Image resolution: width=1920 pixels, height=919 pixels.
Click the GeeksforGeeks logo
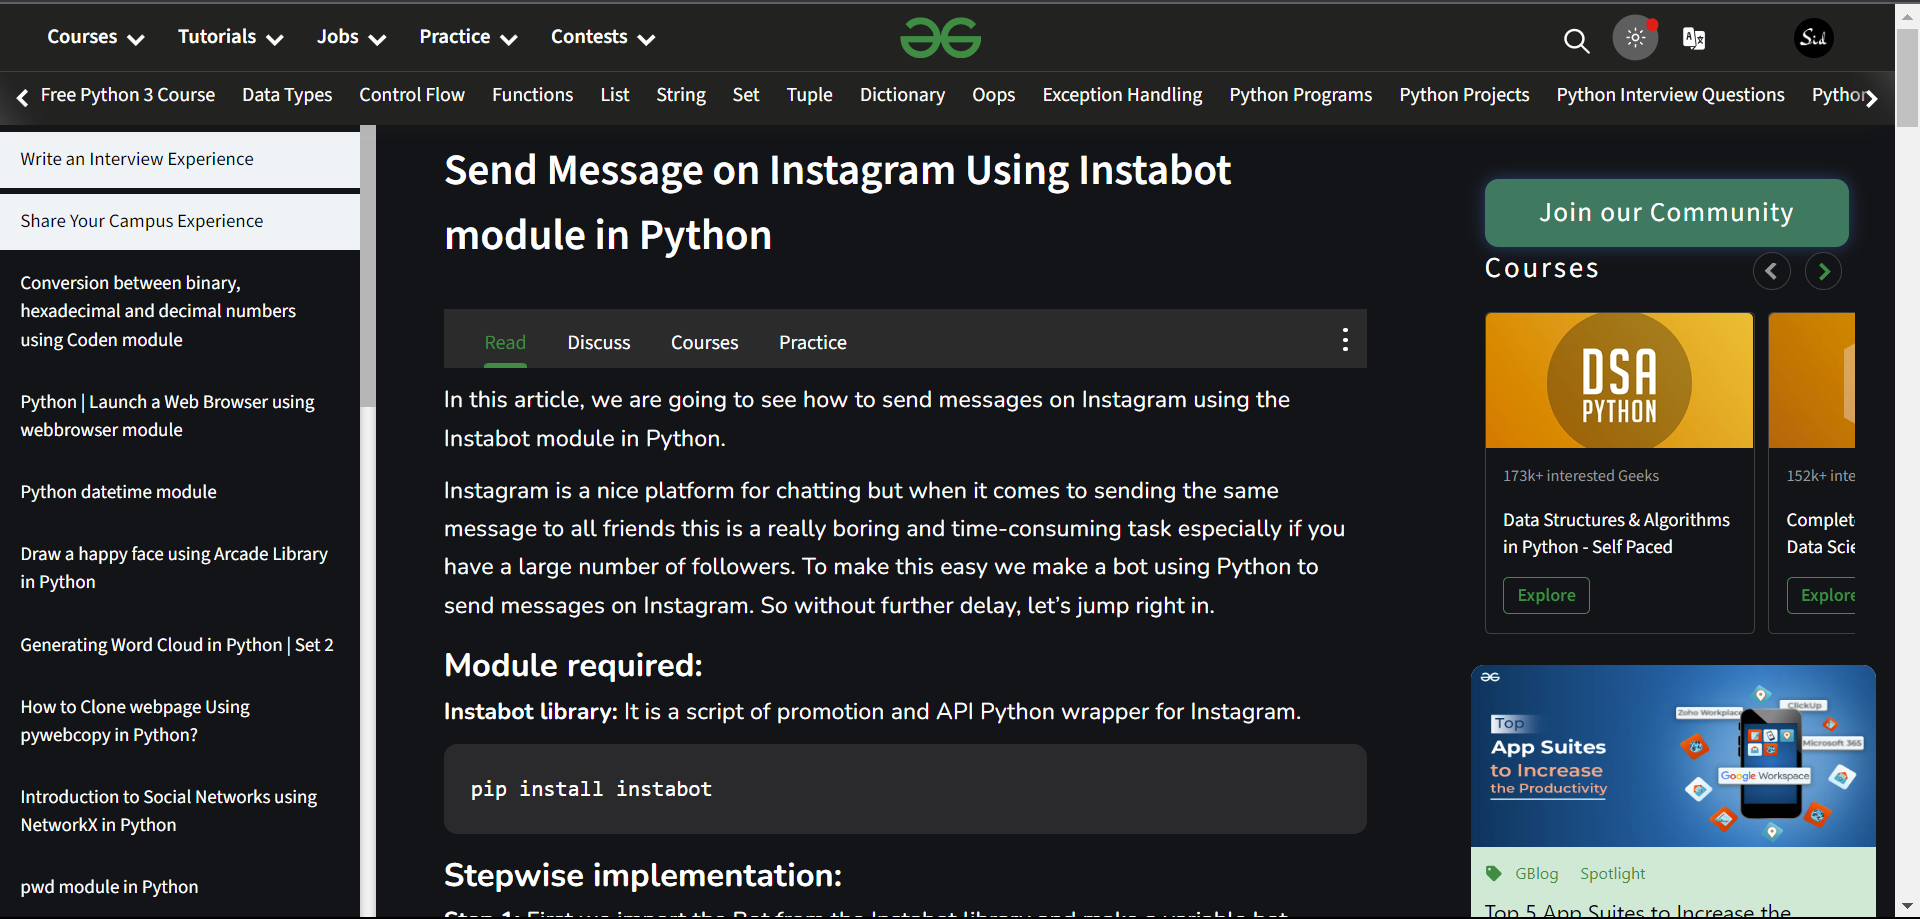(x=940, y=38)
